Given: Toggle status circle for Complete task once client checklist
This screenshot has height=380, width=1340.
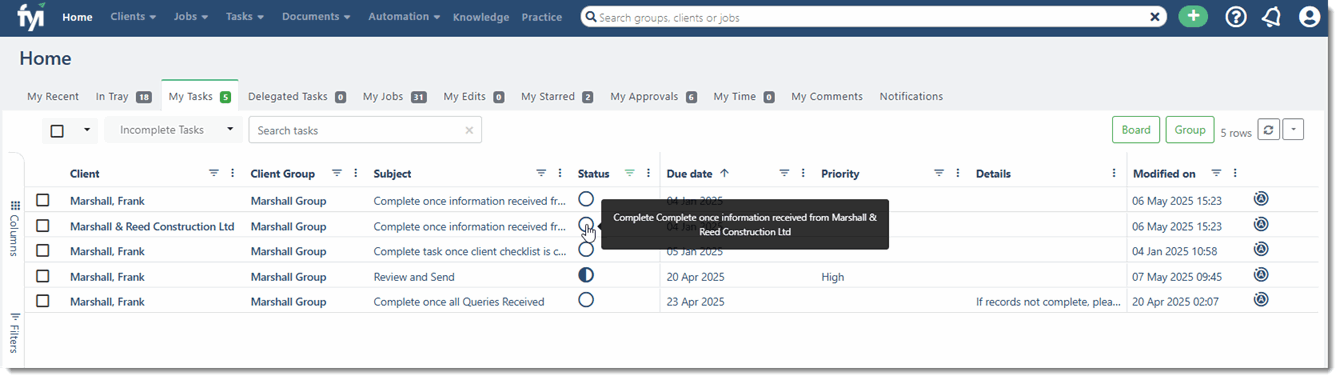Looking at the screenshot, I should 586,250.
